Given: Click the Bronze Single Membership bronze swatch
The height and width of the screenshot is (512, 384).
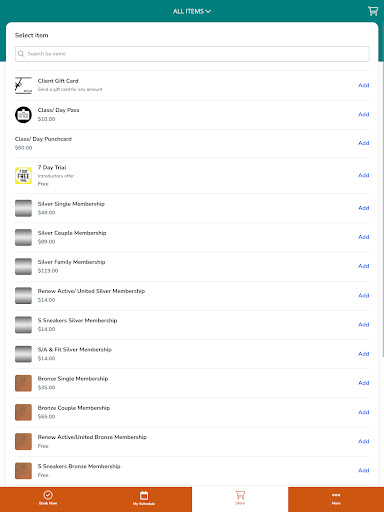Looking at the screenshot, I should tap(23, 383).
